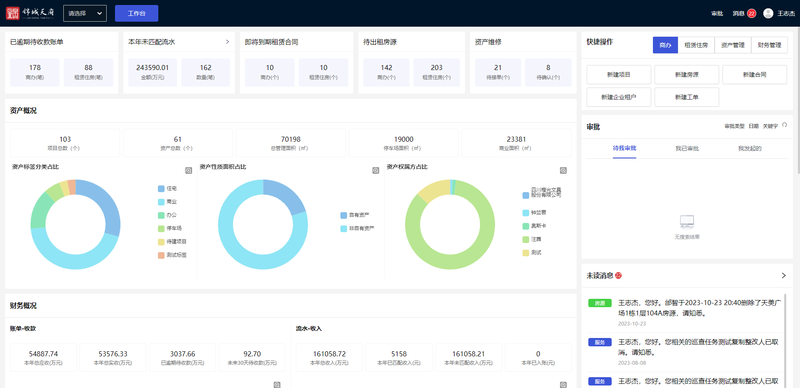Click the username 王志杰
800x388 pixels.
(x=786, y=14)
